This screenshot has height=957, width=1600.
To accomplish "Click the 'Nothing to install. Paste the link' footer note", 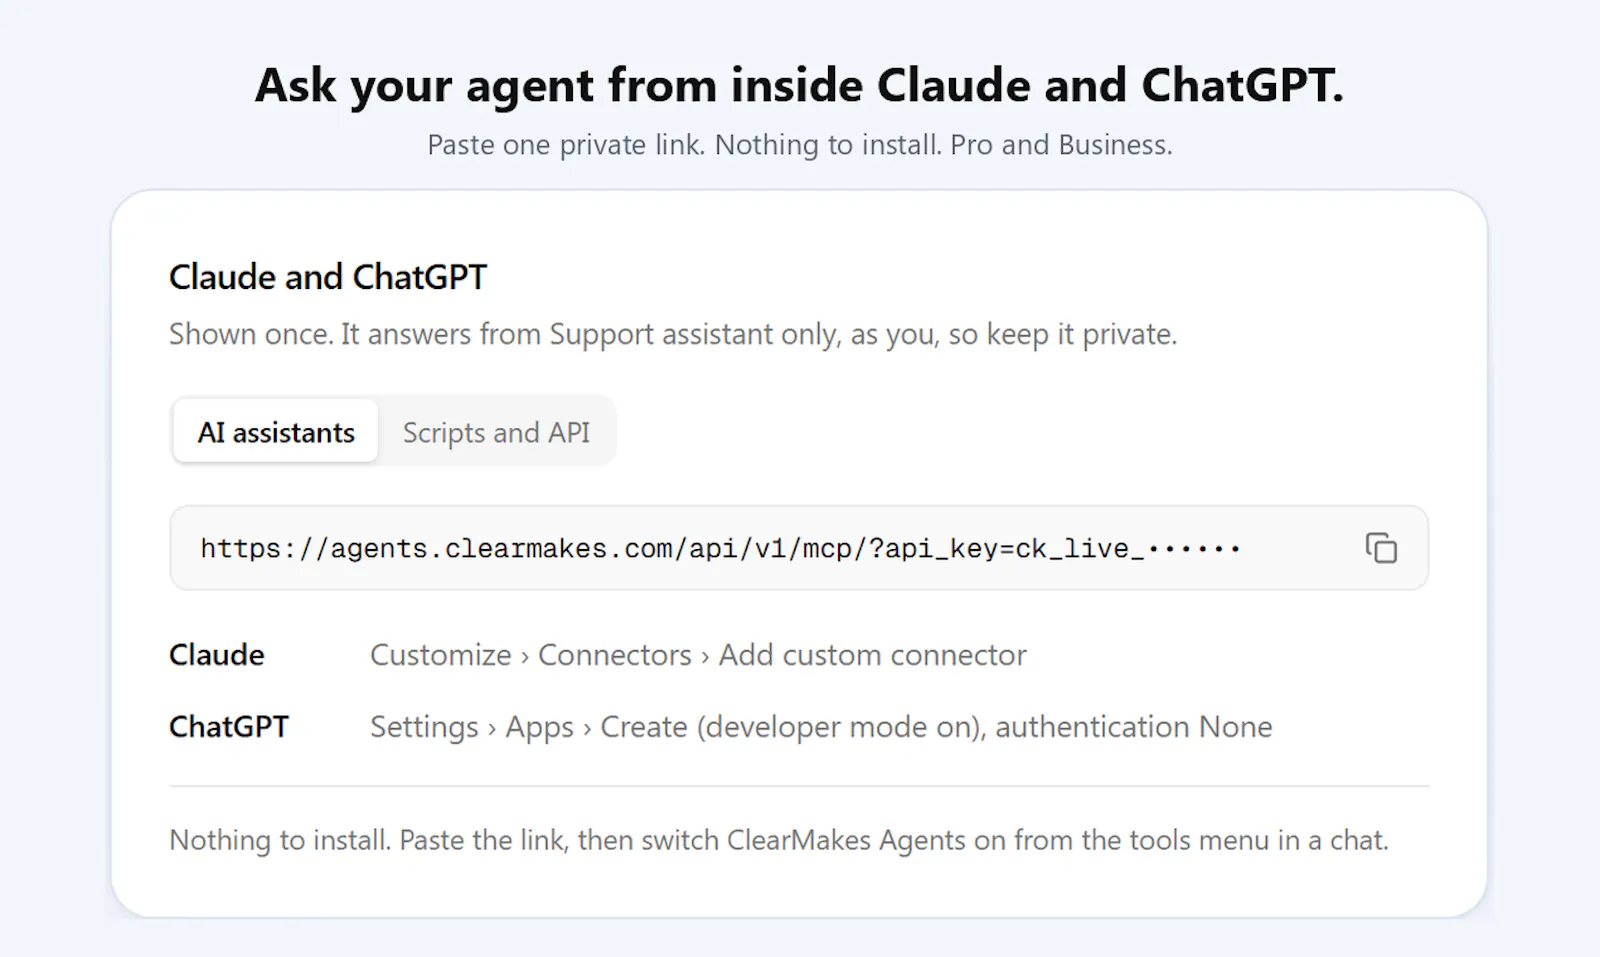I will [x=779, y=840].
